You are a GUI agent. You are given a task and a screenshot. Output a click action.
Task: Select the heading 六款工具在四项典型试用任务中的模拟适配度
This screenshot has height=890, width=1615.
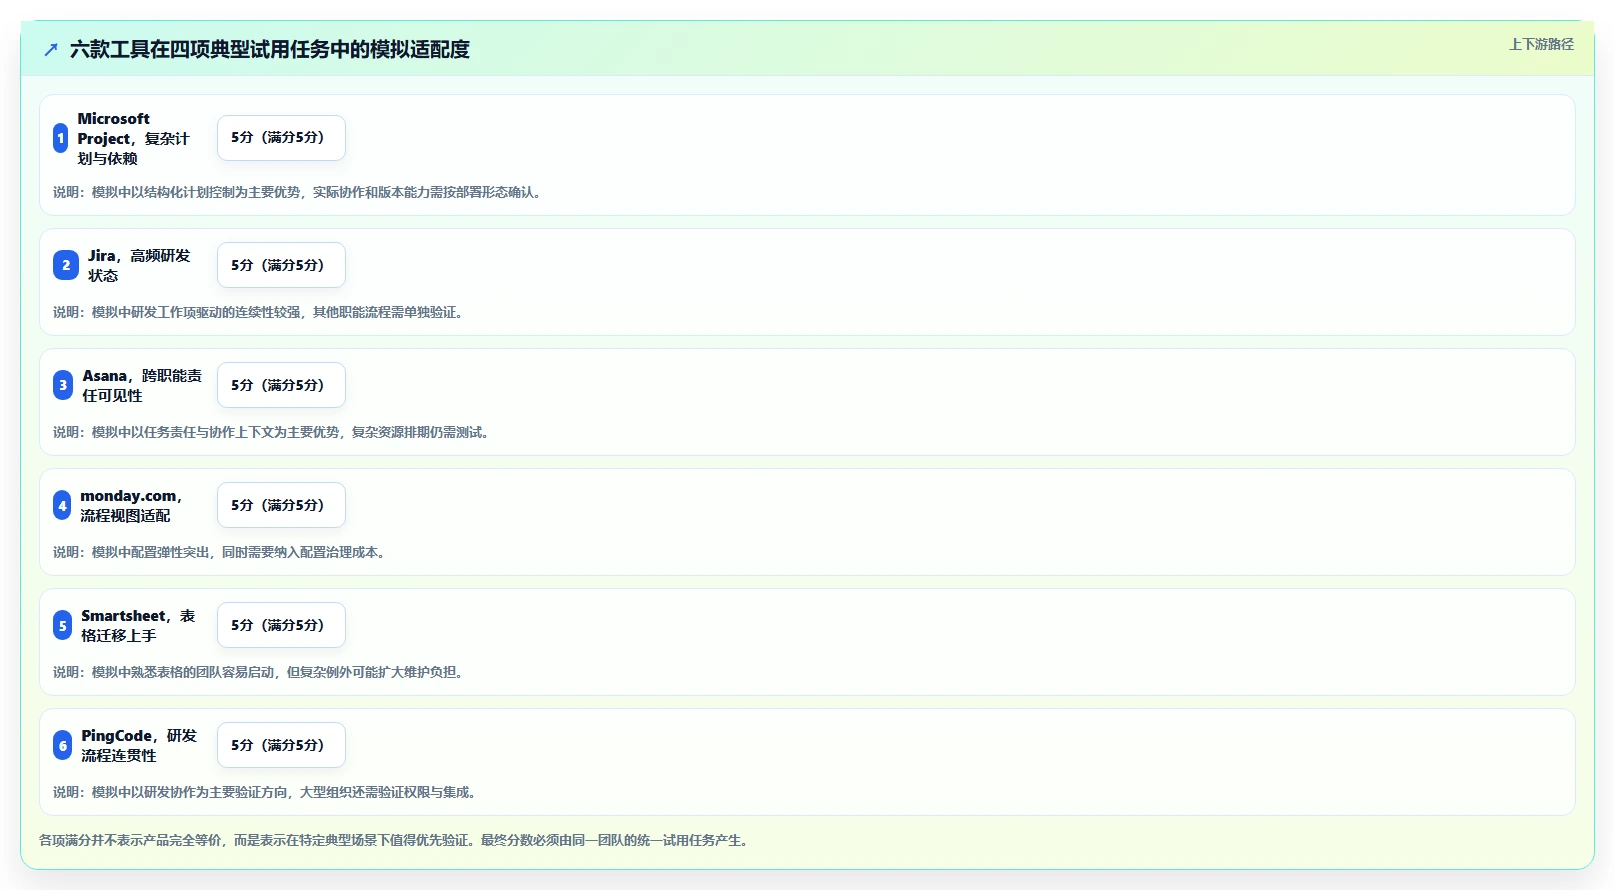(270, 49)
